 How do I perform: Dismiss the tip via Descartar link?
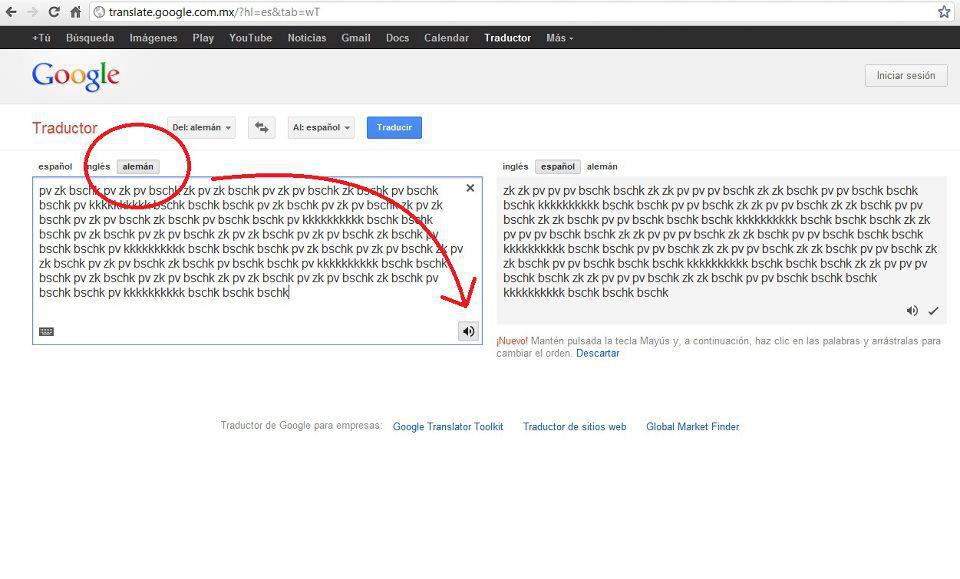tap(598, 353)
